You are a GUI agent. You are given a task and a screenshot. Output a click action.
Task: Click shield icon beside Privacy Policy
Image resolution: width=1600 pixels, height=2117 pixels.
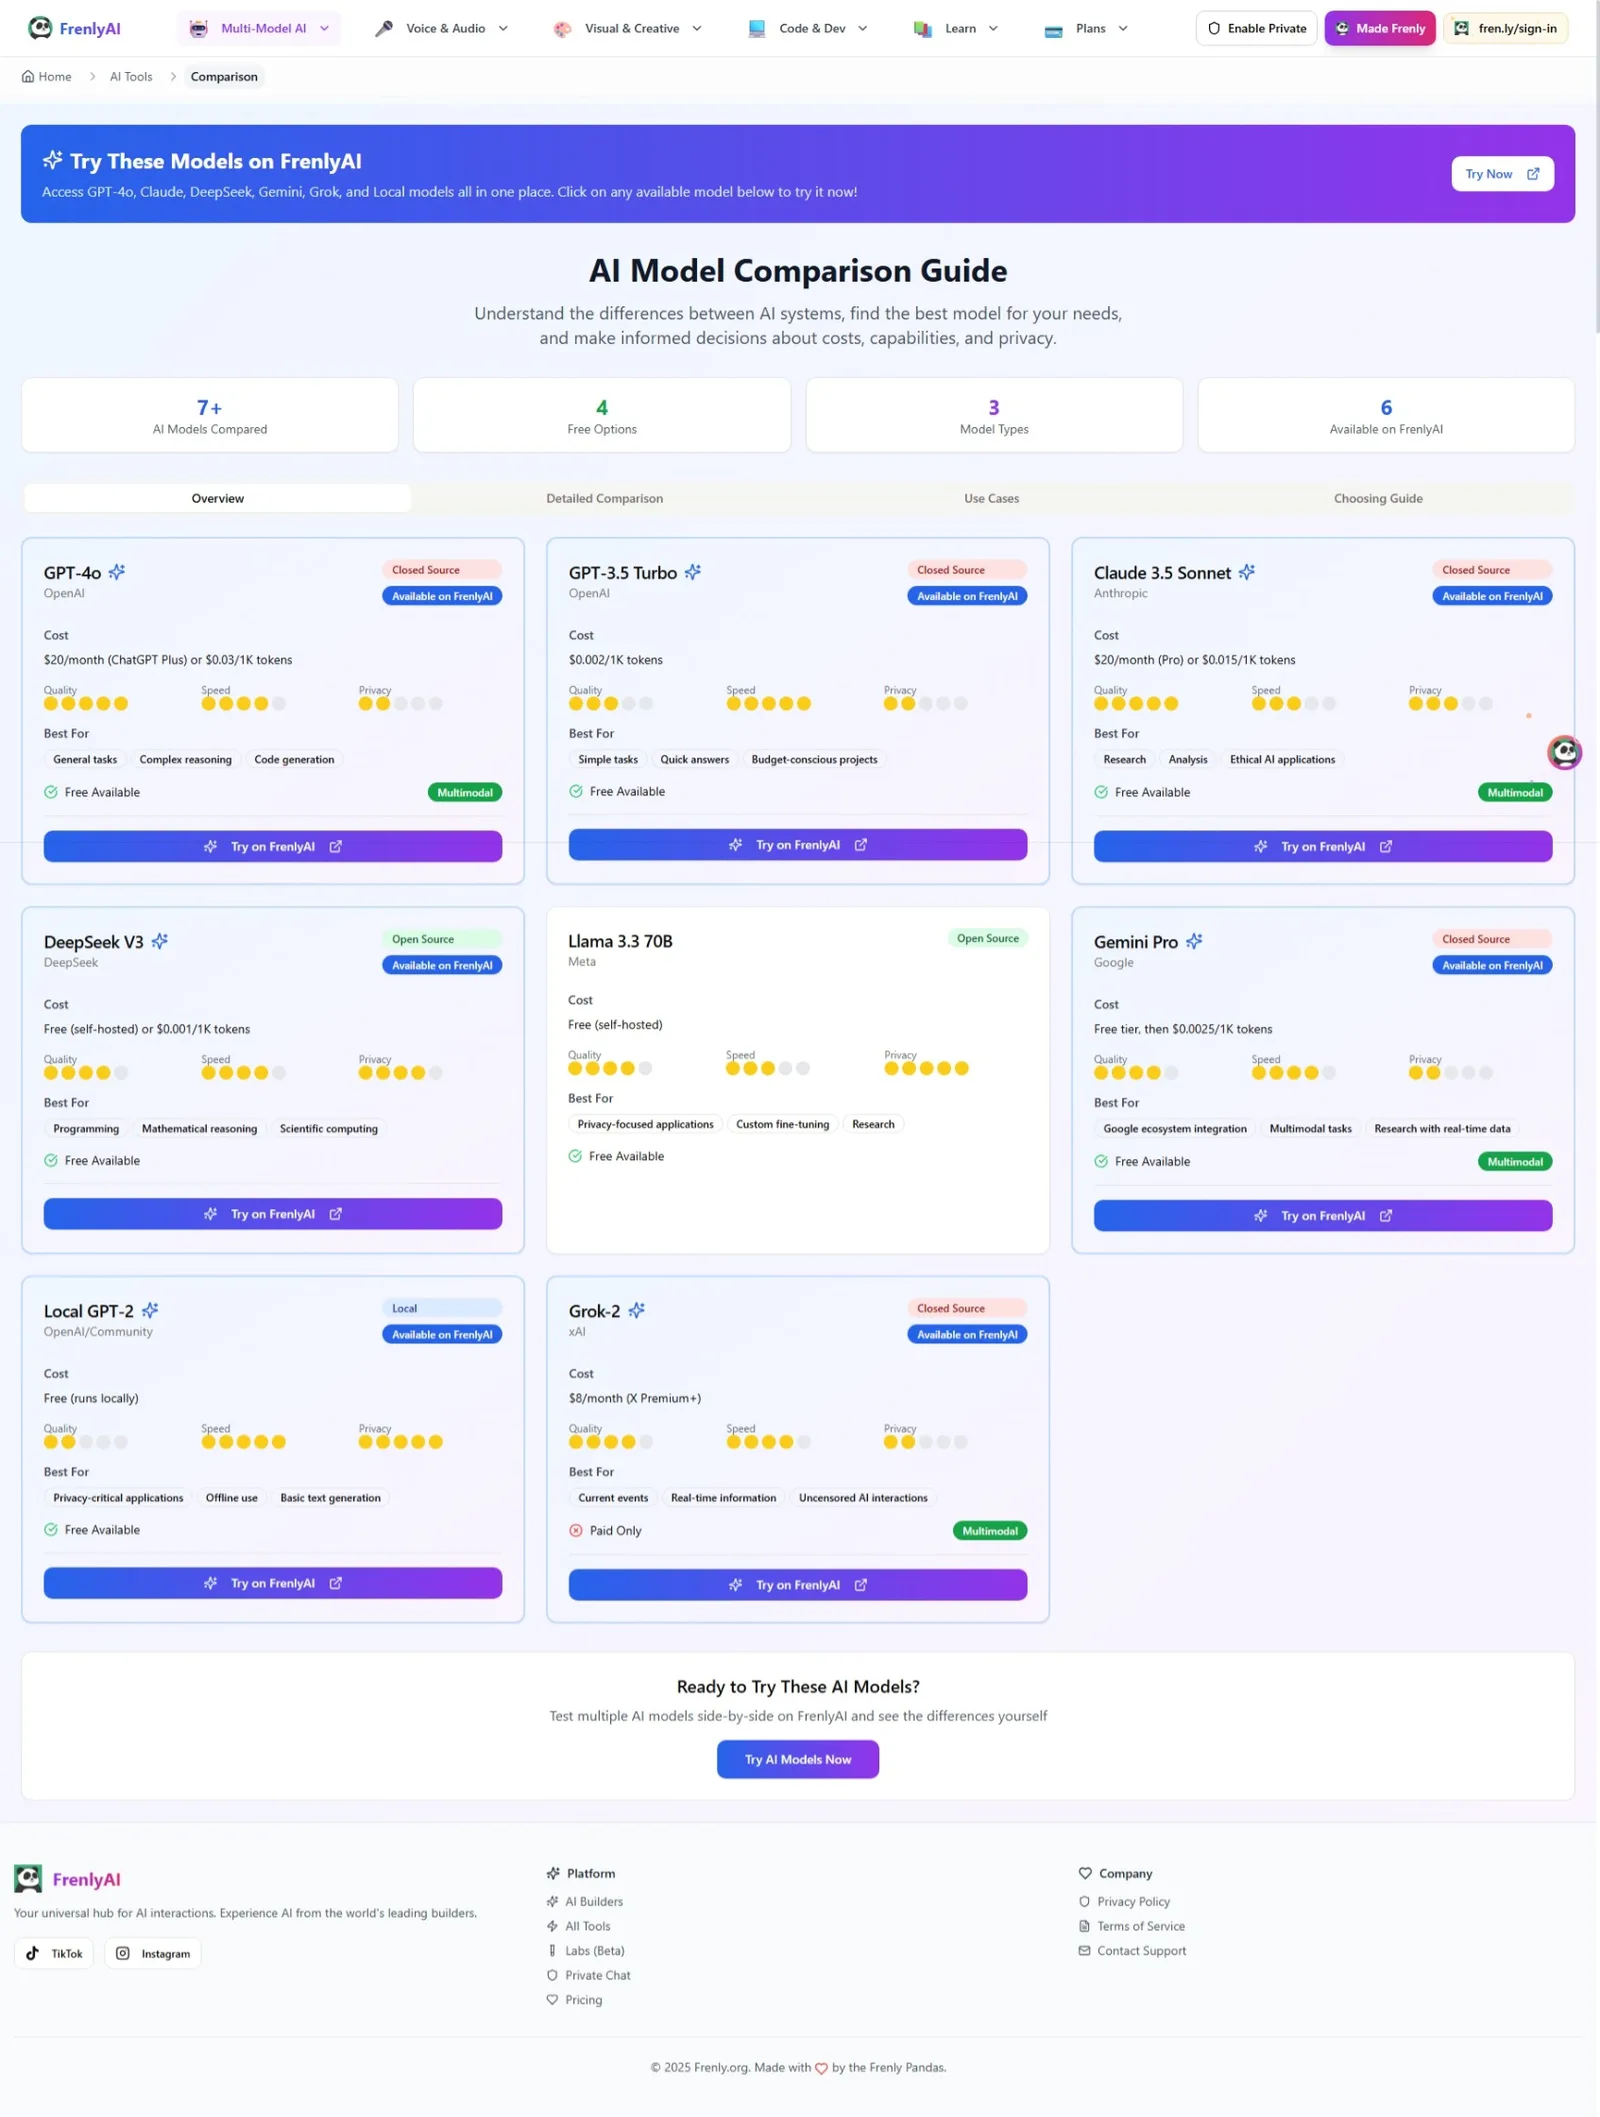(x=1084, y=1901)
